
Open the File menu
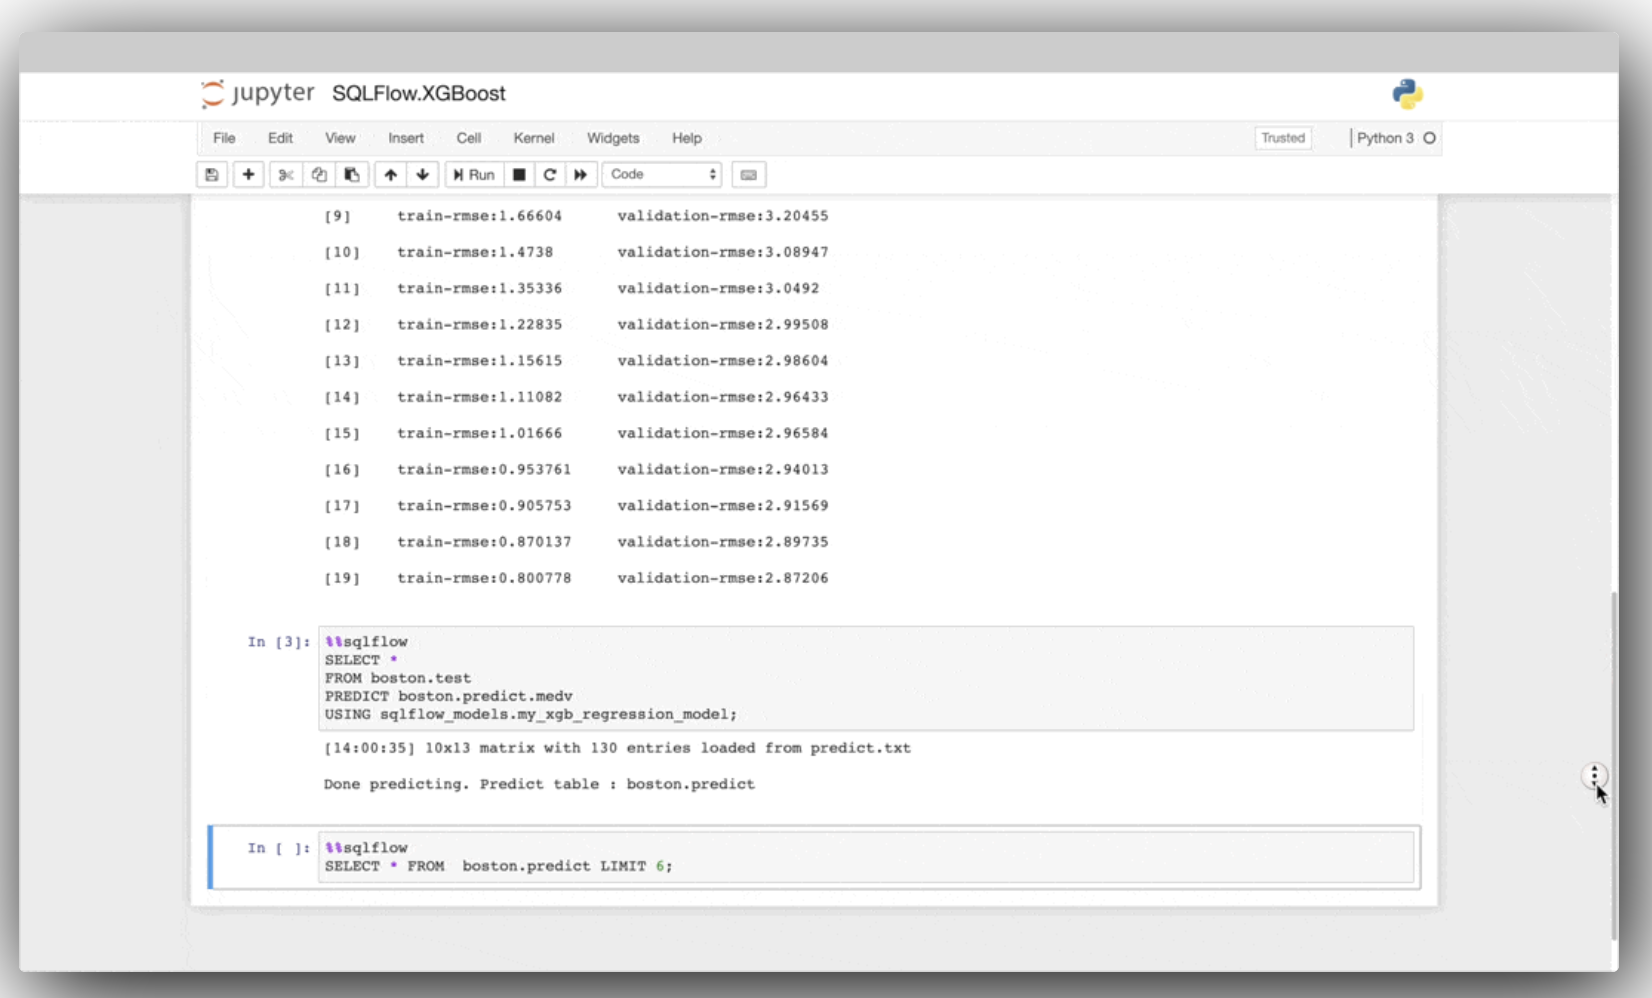(224, 138)
